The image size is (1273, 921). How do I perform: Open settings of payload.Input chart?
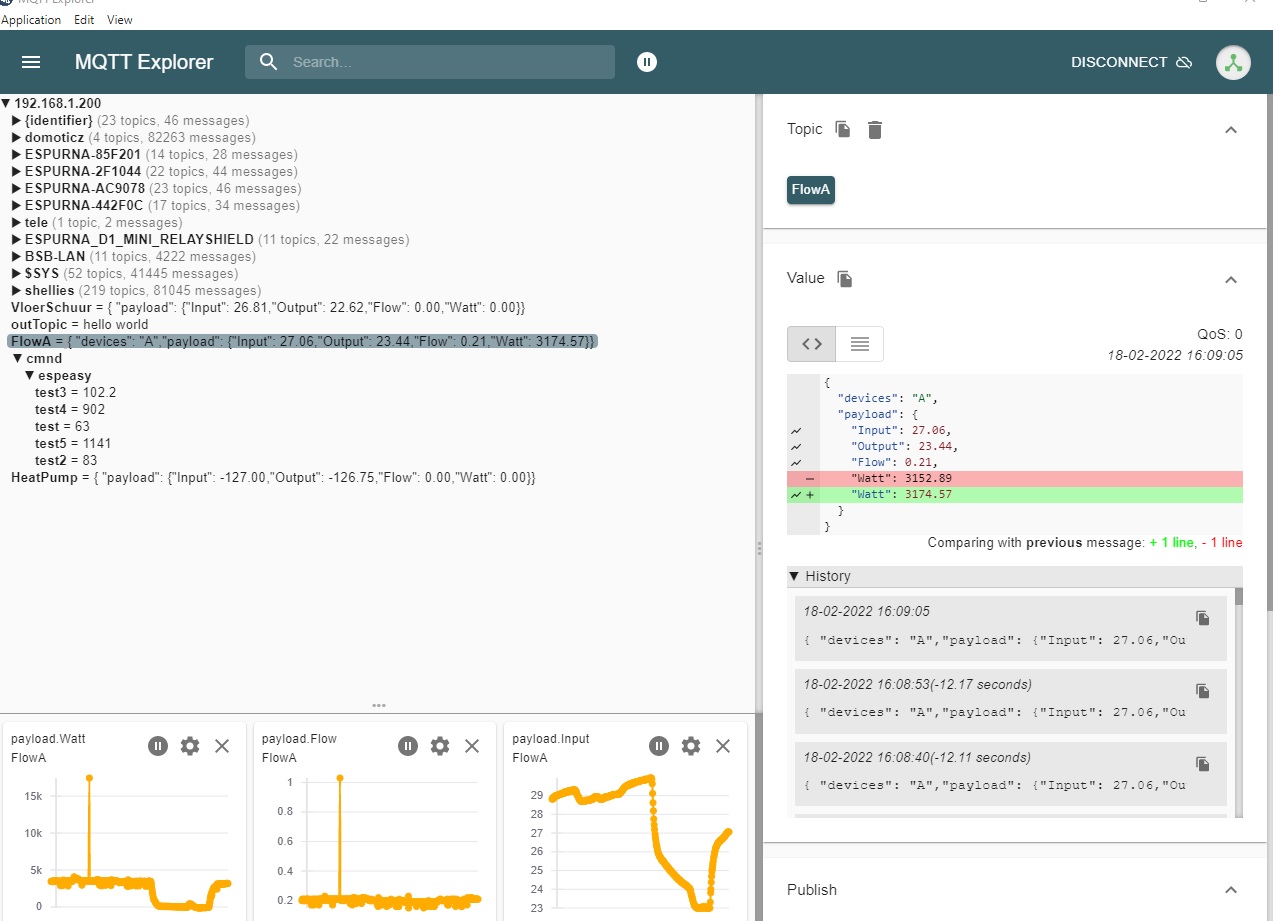(691, 746)
